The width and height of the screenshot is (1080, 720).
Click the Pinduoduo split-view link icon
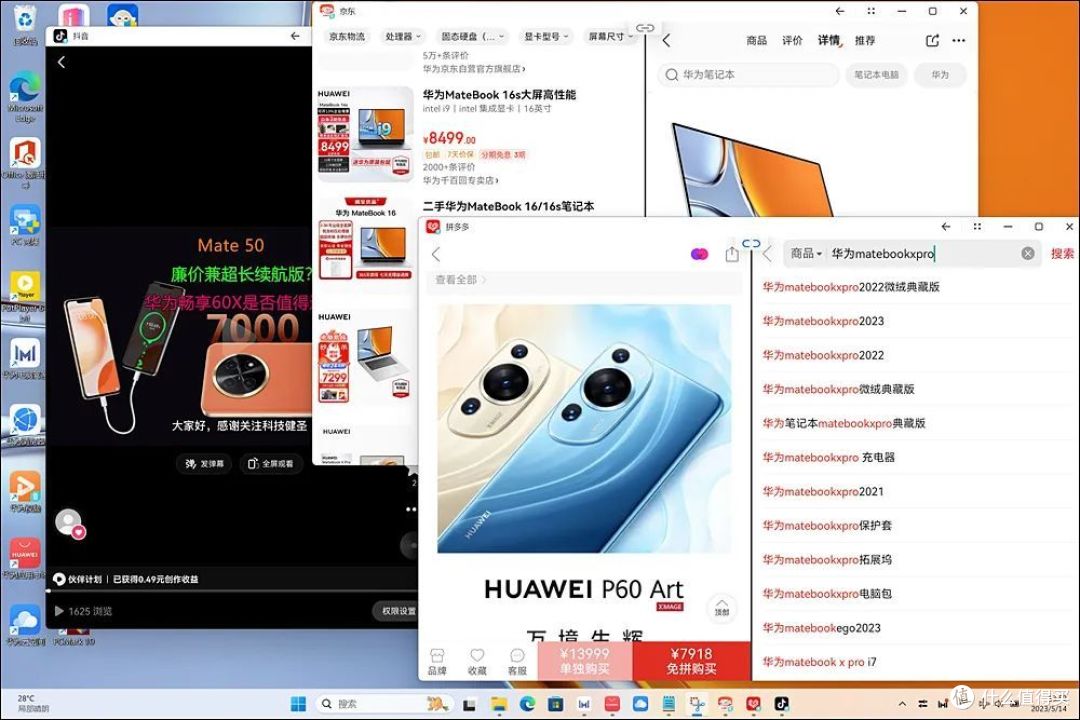pos(751,244)
